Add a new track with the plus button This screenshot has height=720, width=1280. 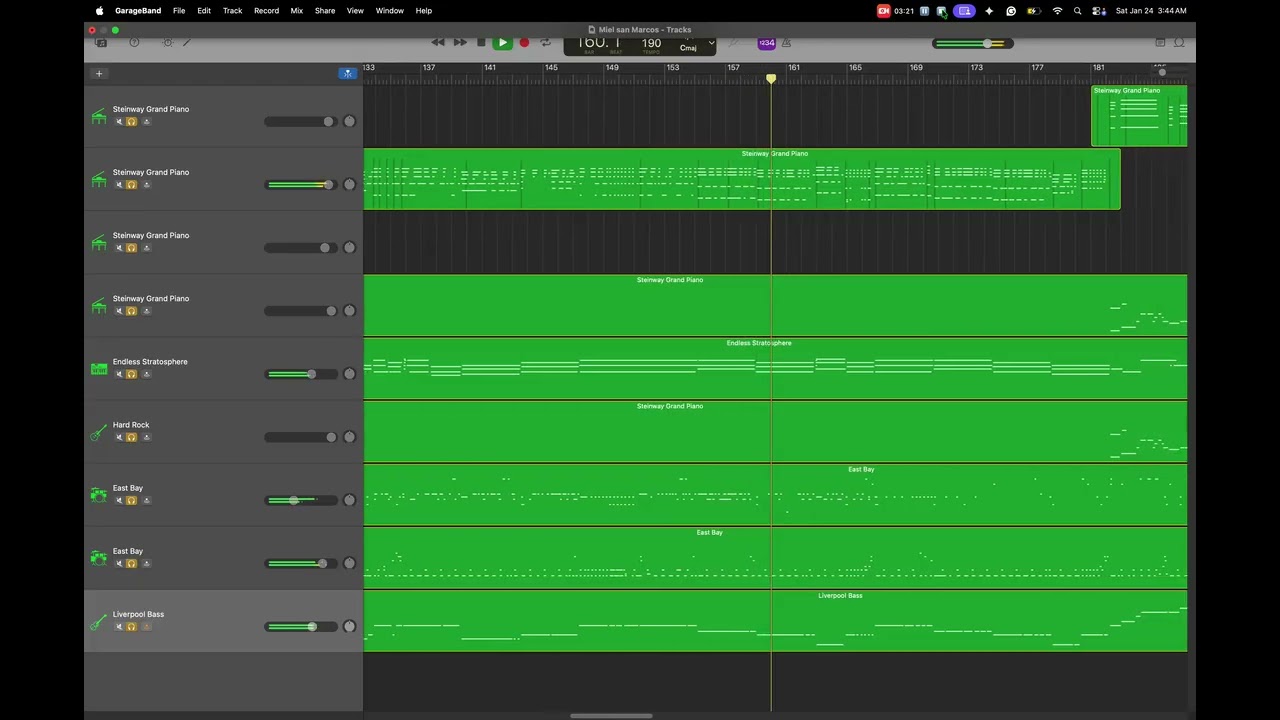pyautogui.click(x=99, y=74)
